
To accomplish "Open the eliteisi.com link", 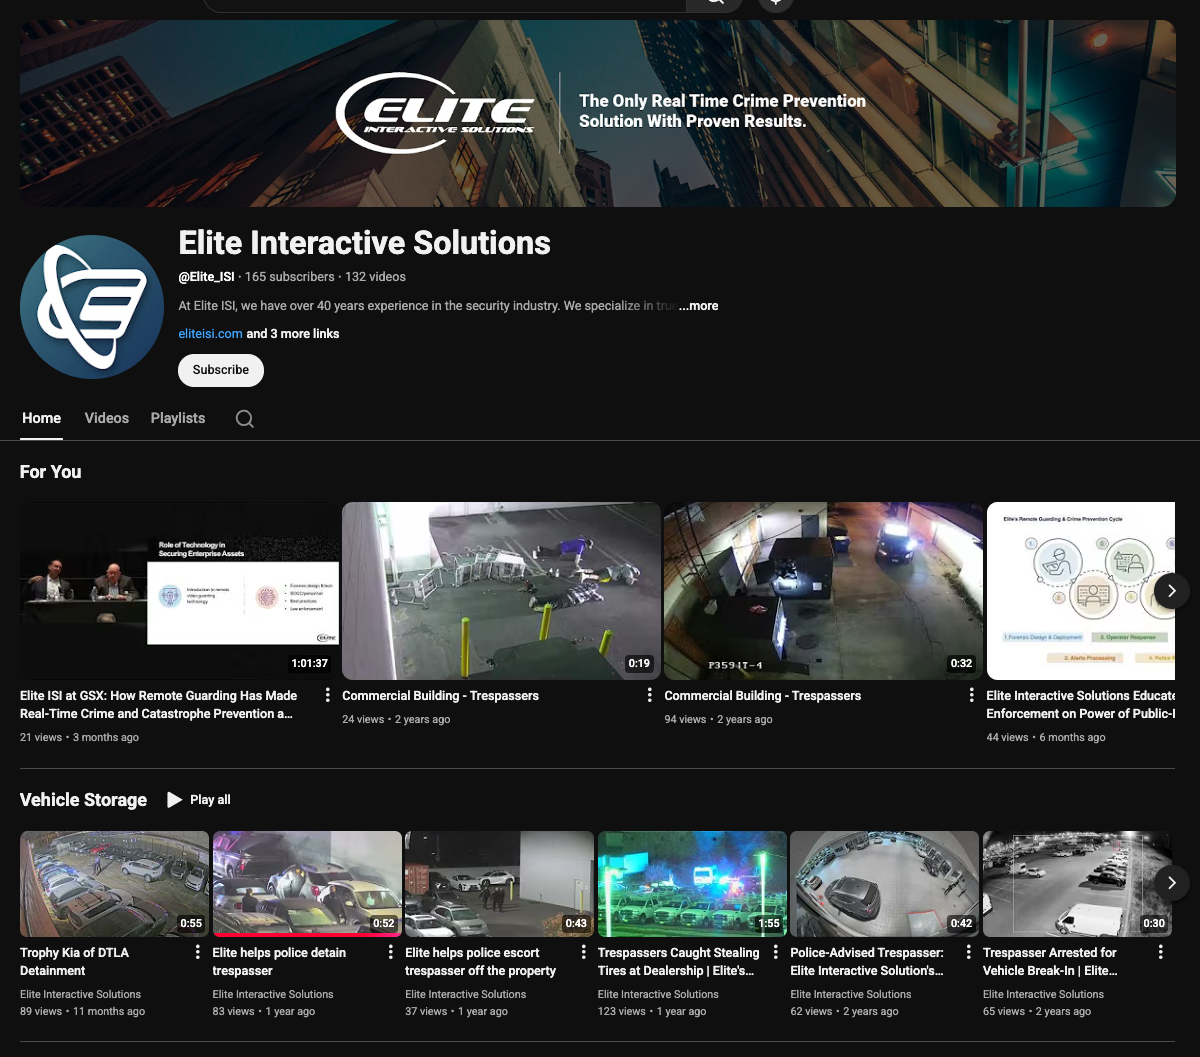I will coord(210,334).
